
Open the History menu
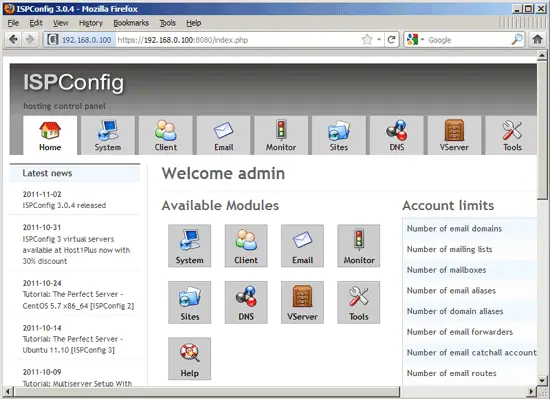(x=91, y=23)
